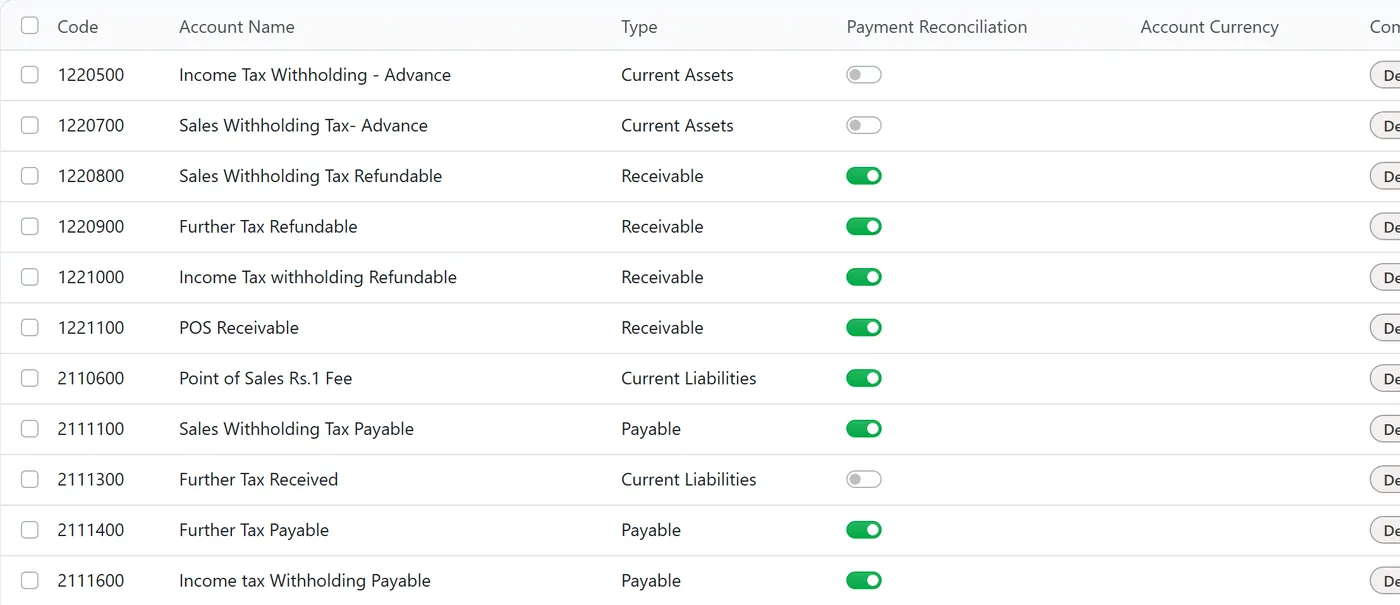Select the Income tax Withholding Payable checkbox
Image resolution: width=1400 pixels, height=605 pixels.
[30, 580]
